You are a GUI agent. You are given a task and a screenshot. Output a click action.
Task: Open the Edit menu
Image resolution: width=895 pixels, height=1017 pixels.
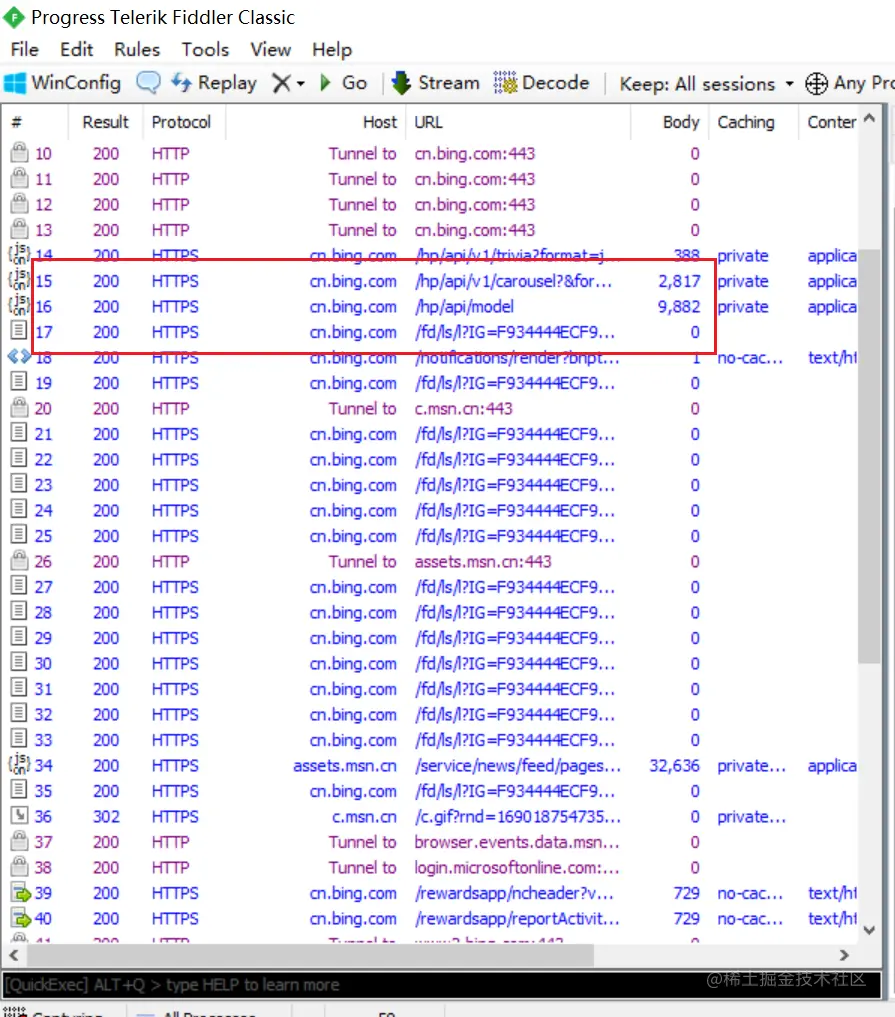(x=77, y=50)
